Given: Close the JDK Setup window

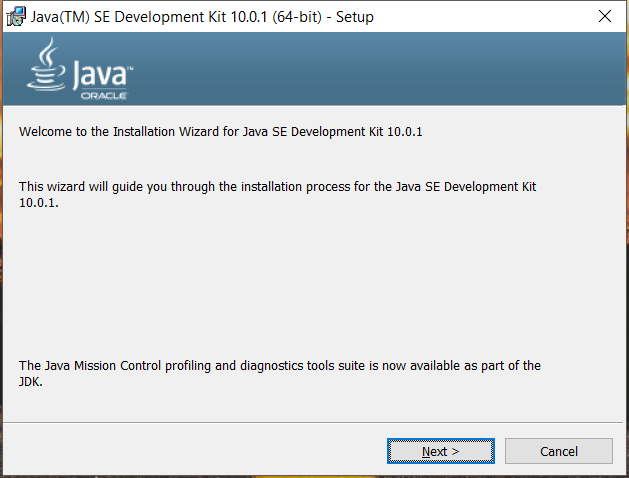Looking at the screenshot, I should (x=603, y=17).
